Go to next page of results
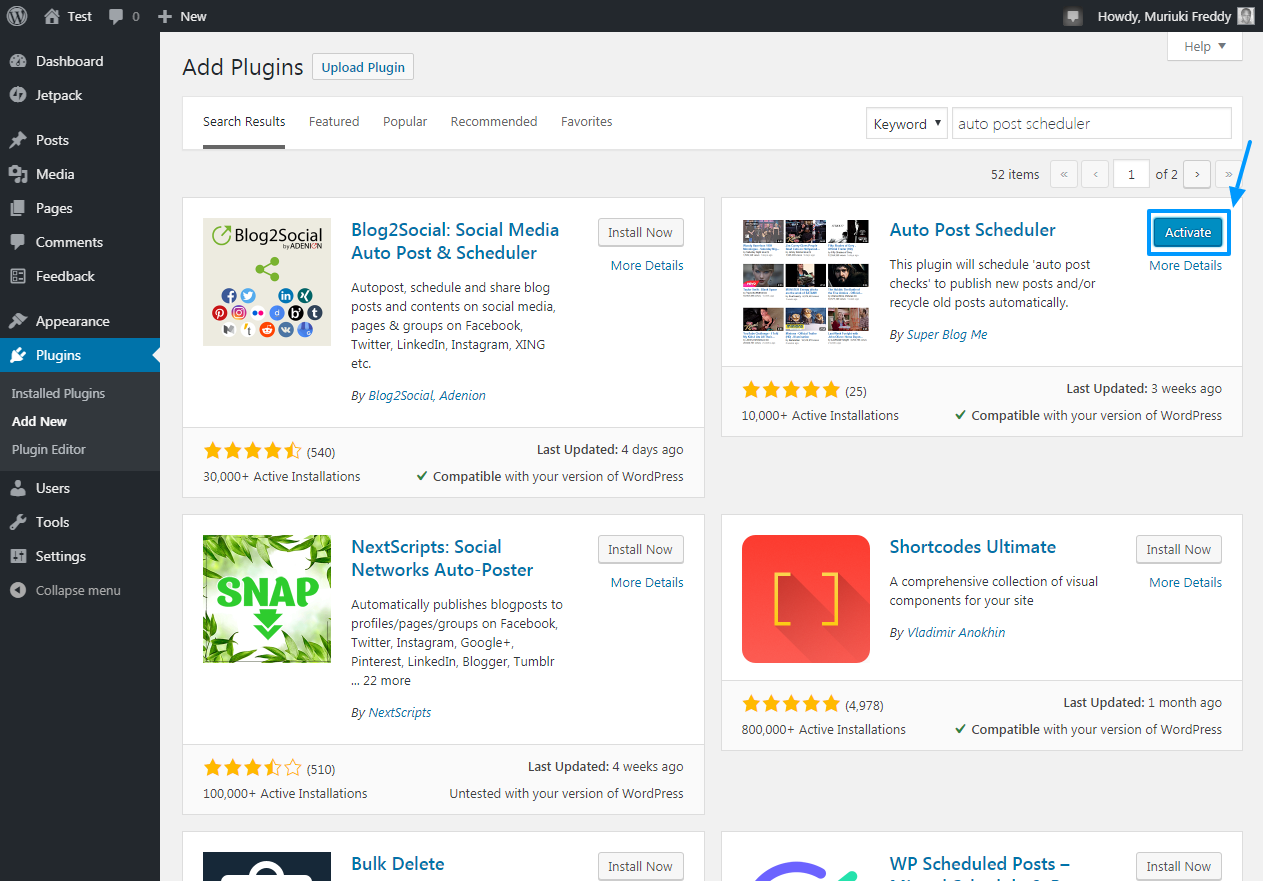This screenshot has width=1263, height=881. pyautogui.click(x=1197, y=174)
